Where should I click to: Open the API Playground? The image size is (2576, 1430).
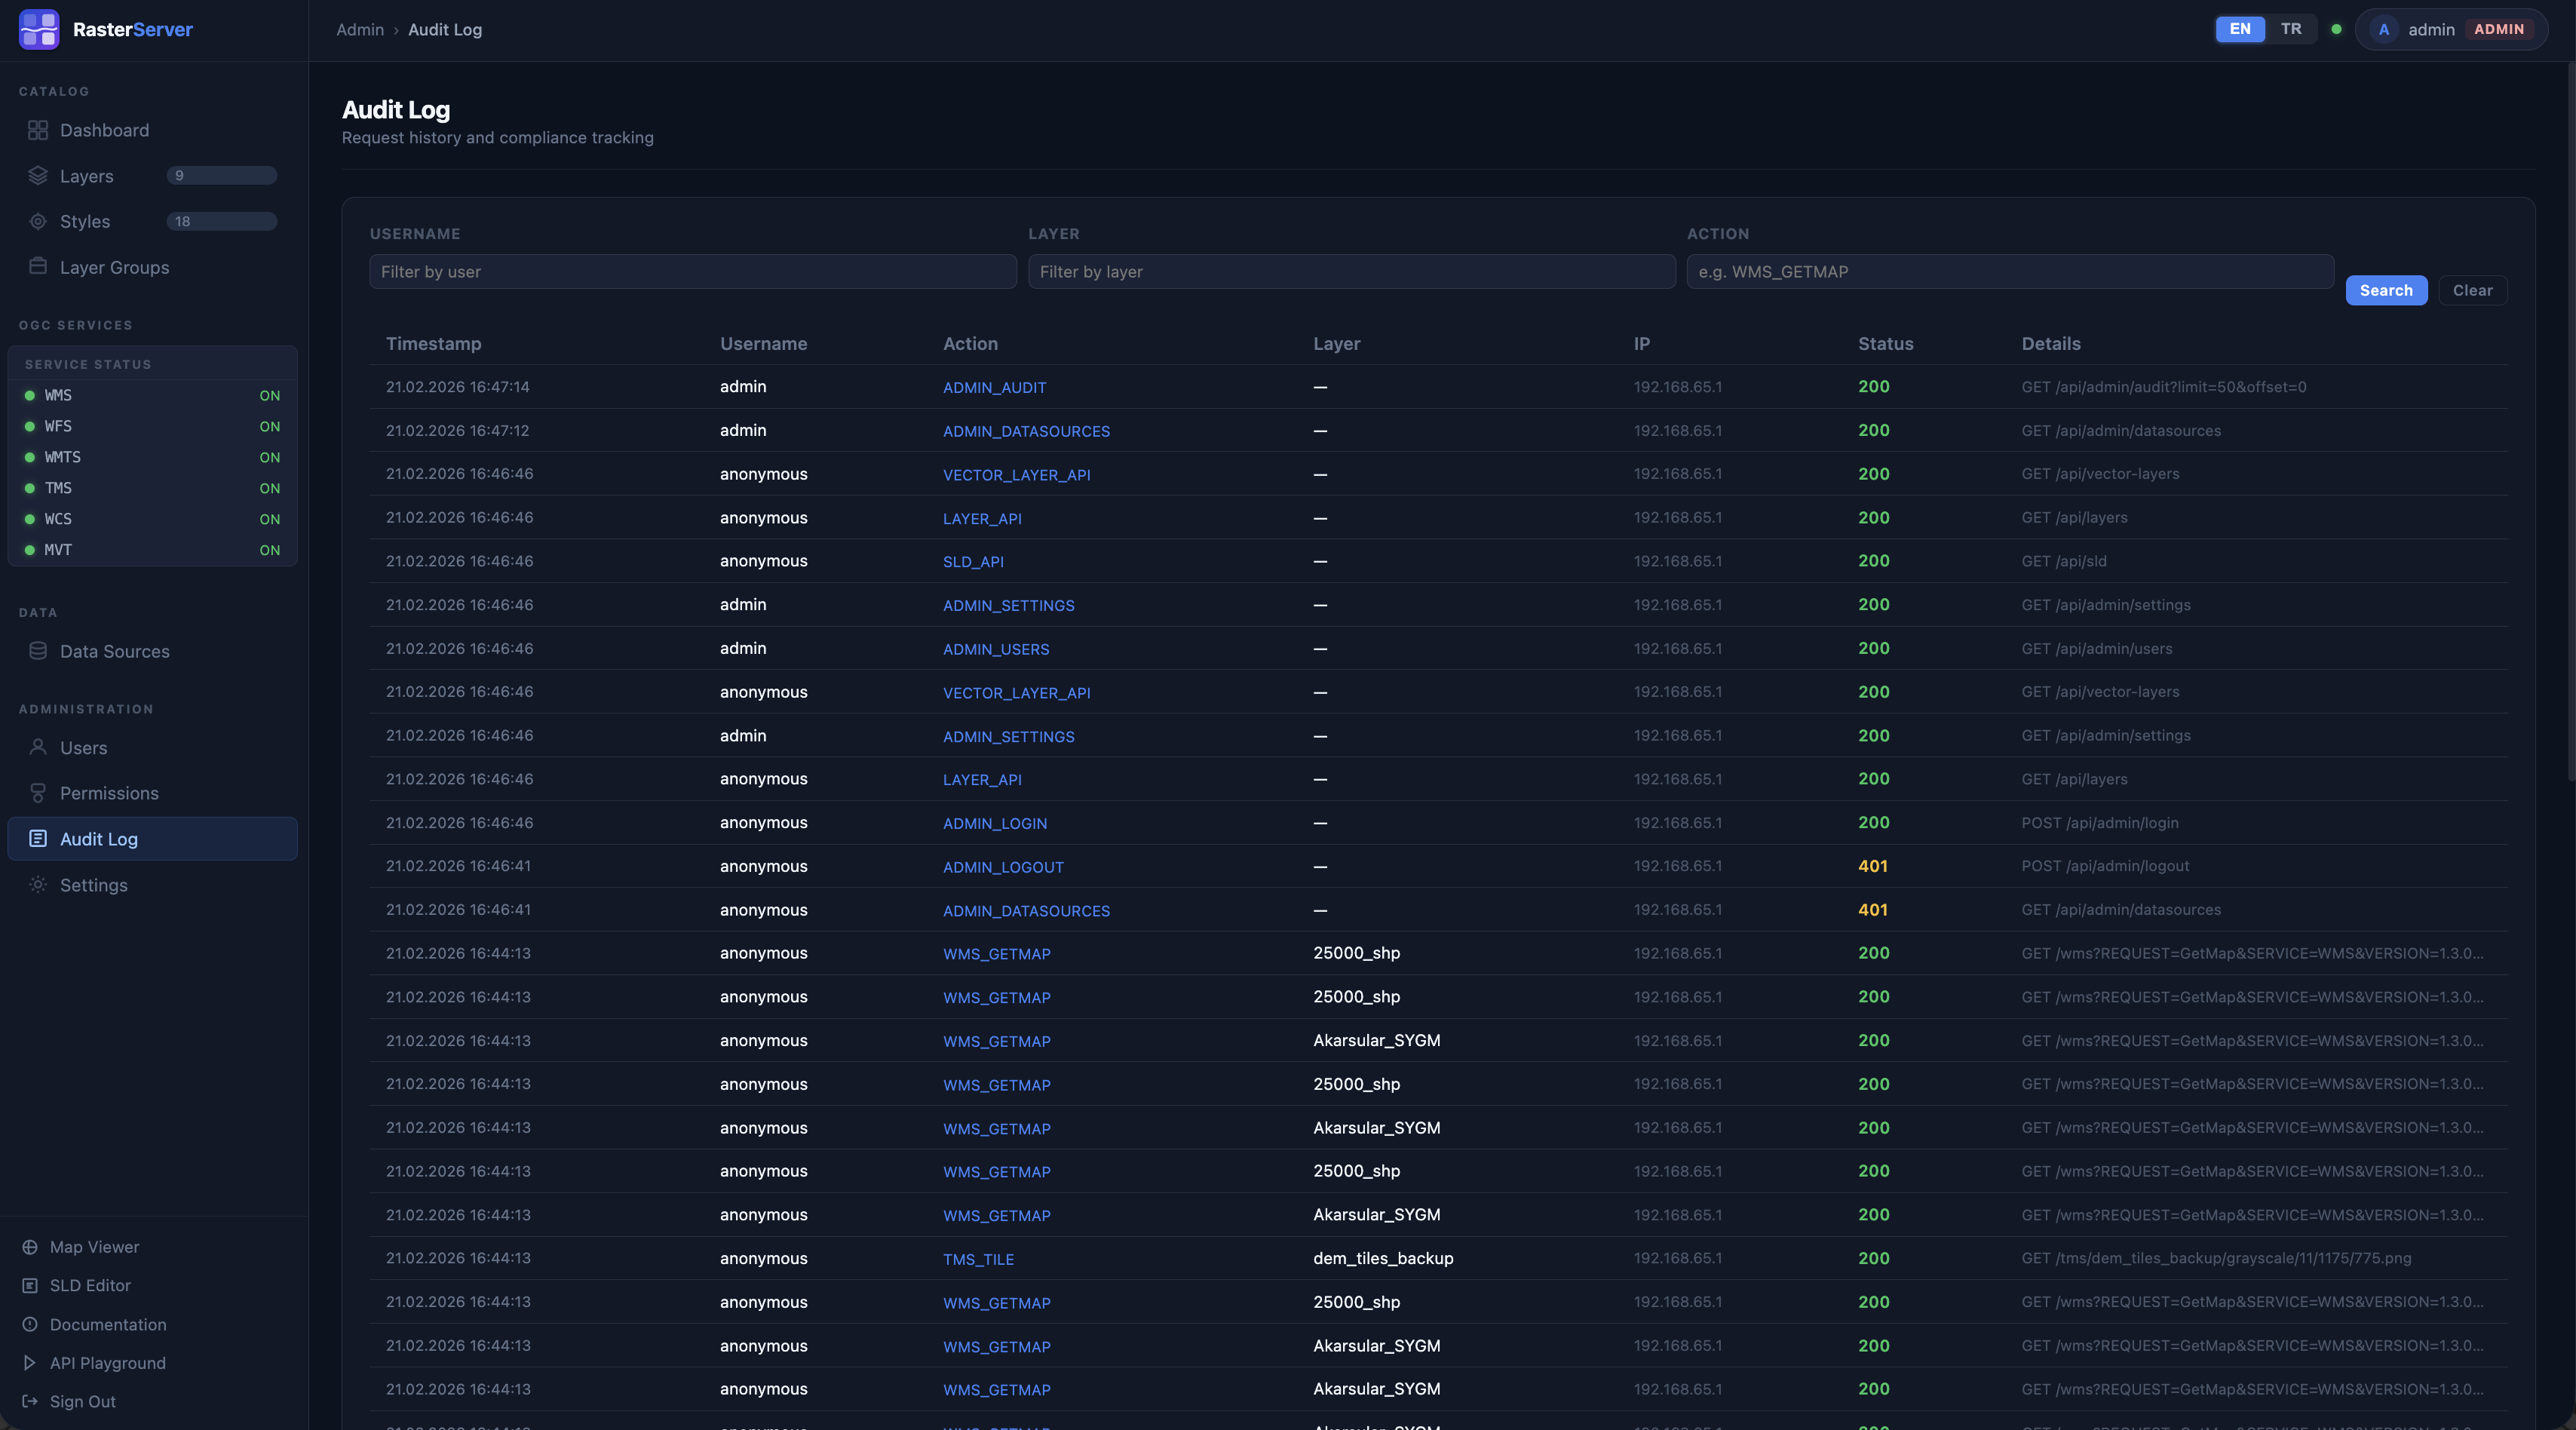pos(107,1362)
